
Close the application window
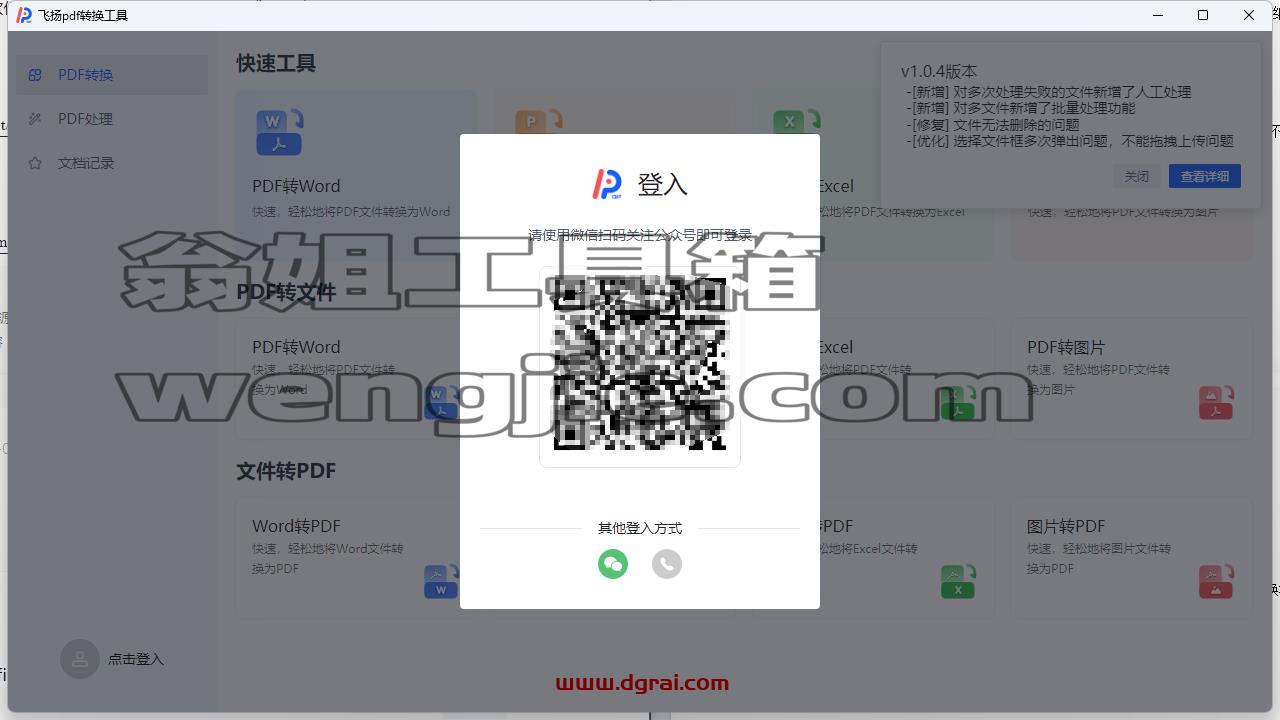click(1249, 15)
